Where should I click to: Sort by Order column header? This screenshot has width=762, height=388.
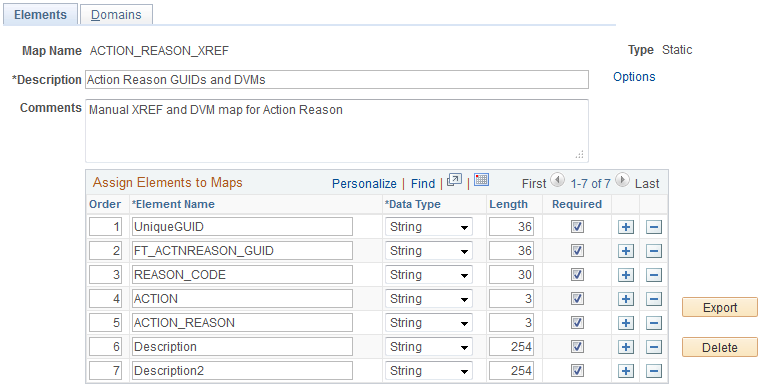(x=105, y=204)
